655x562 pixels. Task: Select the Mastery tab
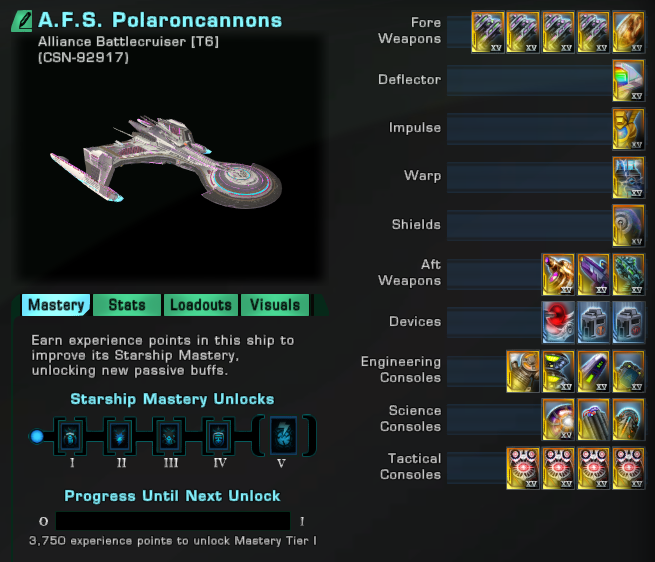point(56,305)
